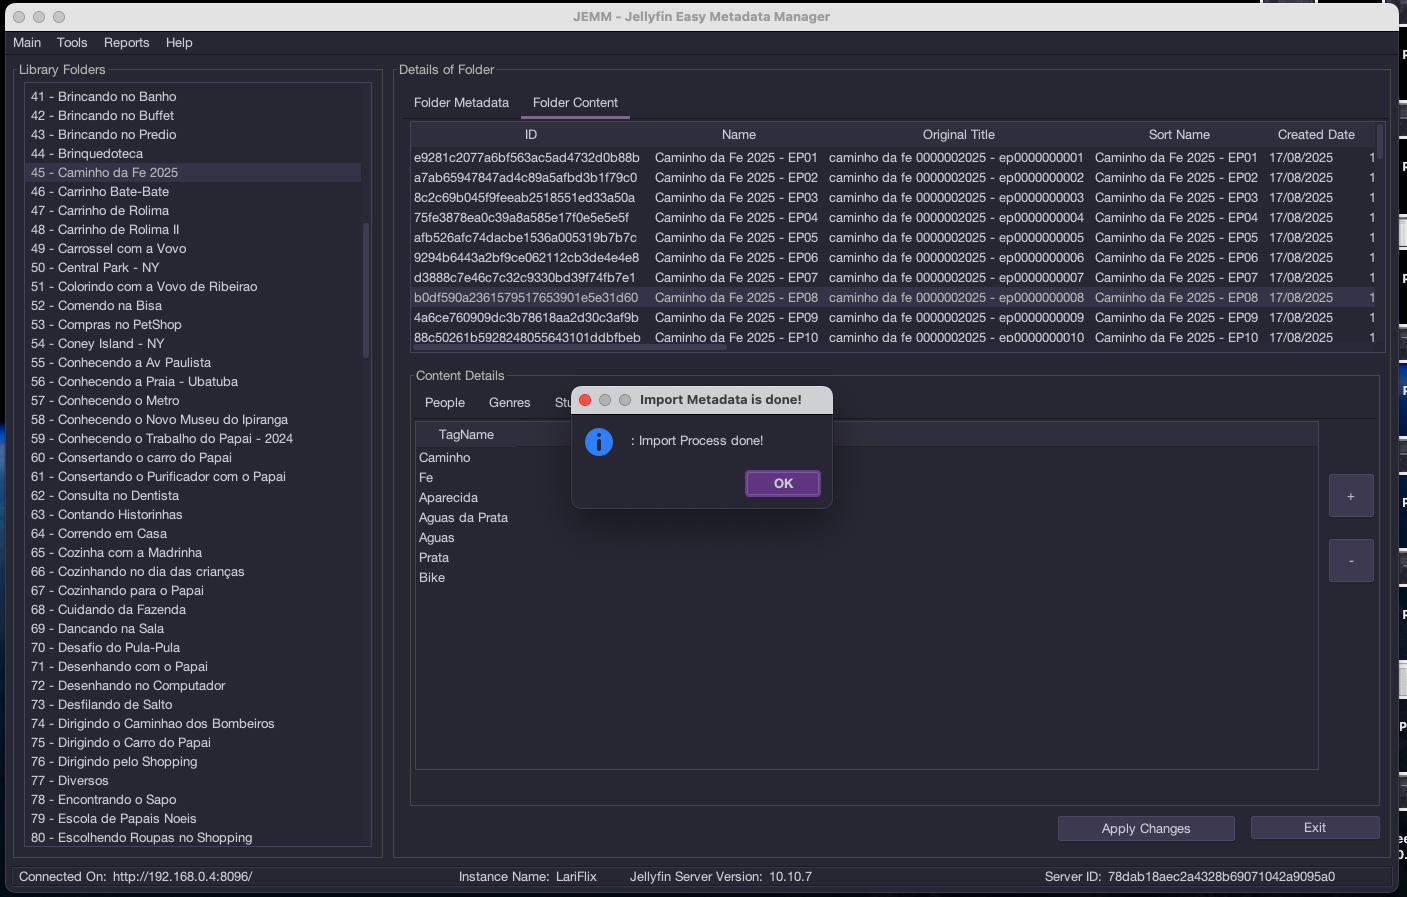Open the Genres tab in Content Details
The image size is (1407, 897).
[x=509, y=403]
